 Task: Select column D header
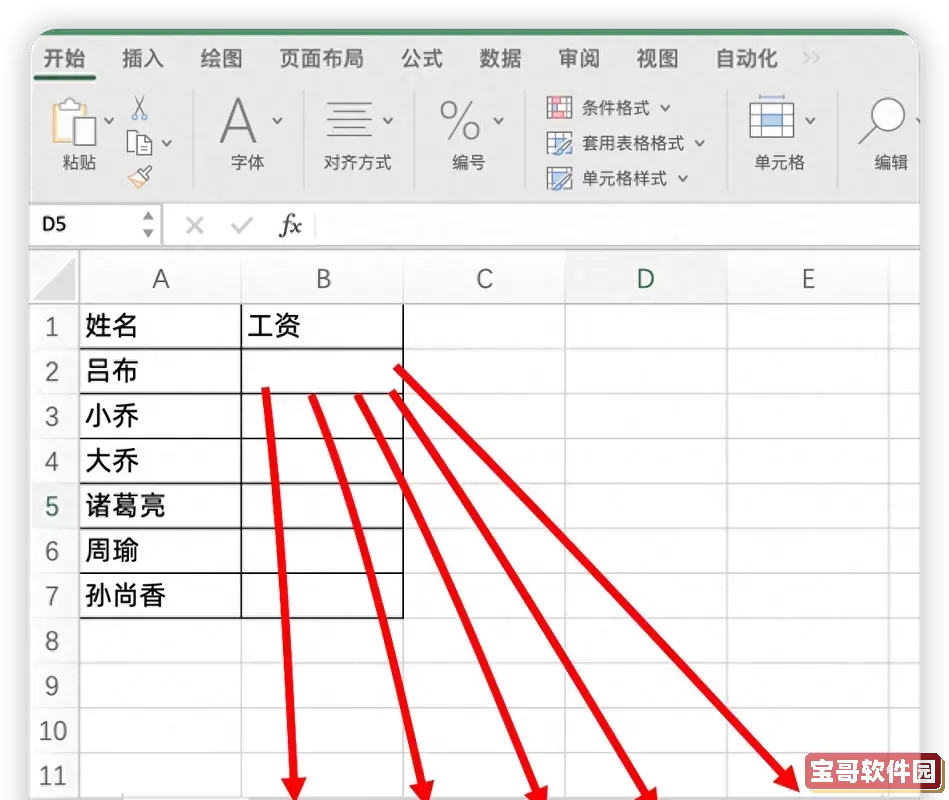[x=646, y=279]
